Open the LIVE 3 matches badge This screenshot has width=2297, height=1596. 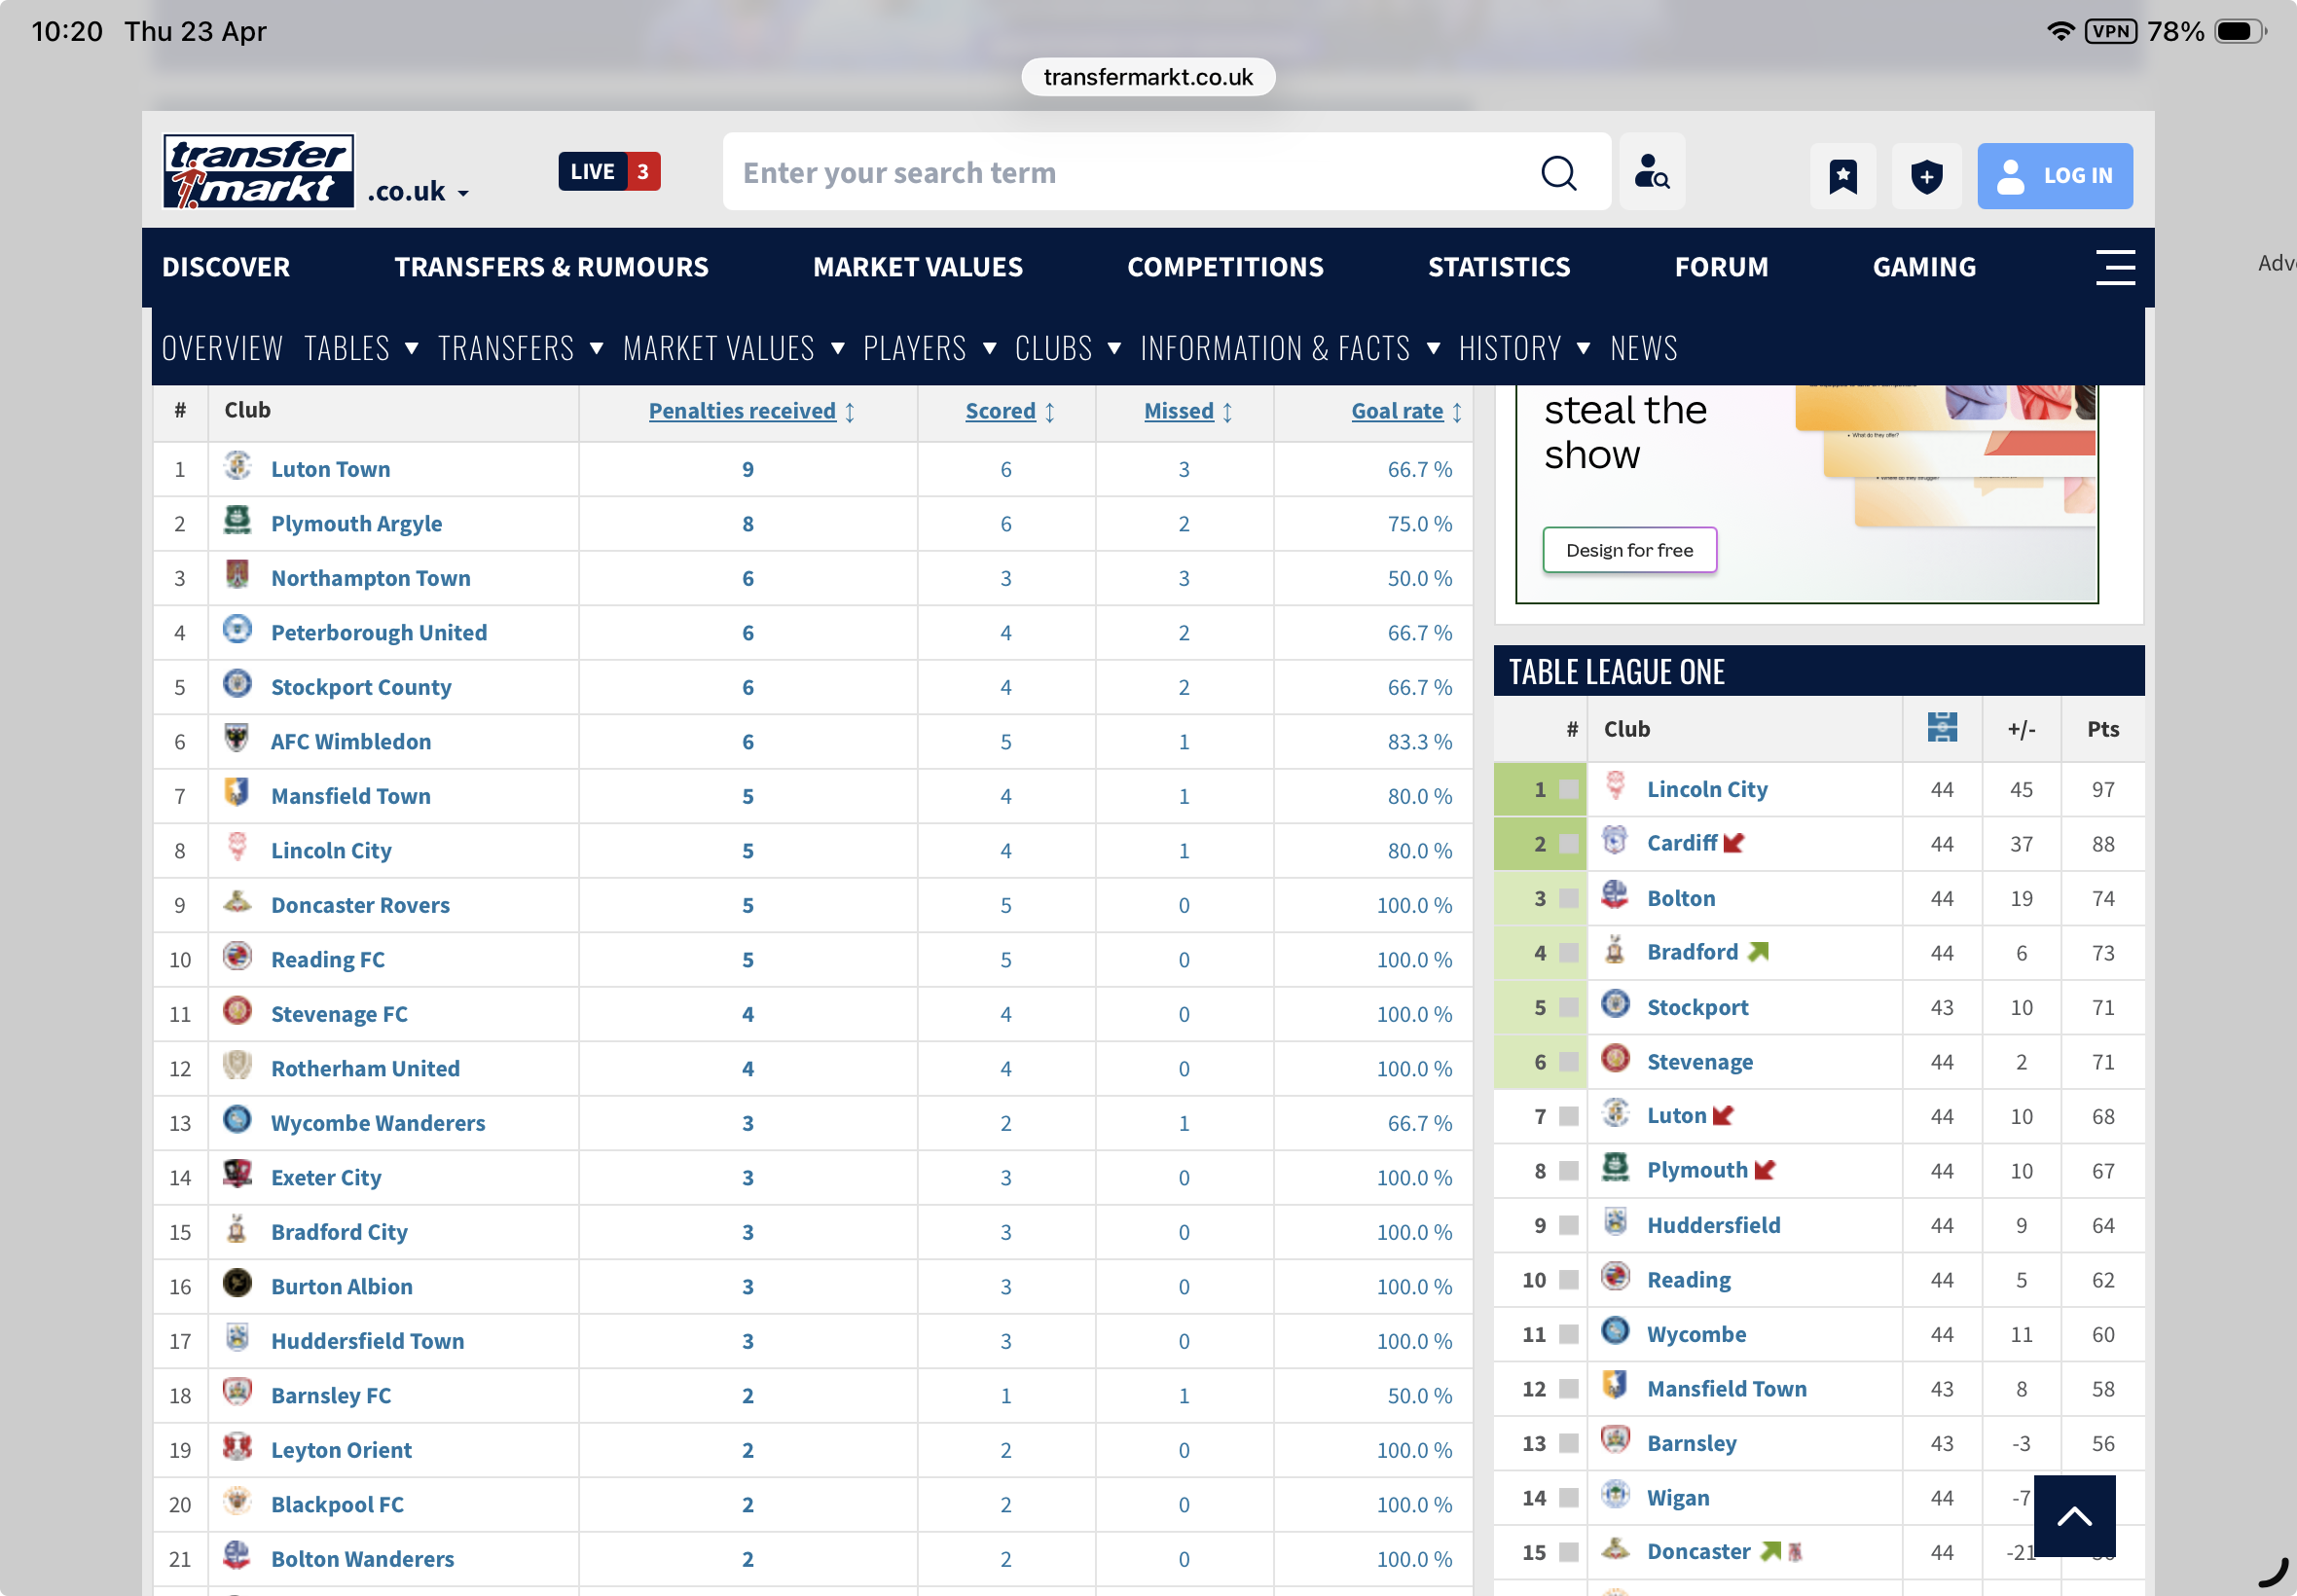click(x=609, y=171)
